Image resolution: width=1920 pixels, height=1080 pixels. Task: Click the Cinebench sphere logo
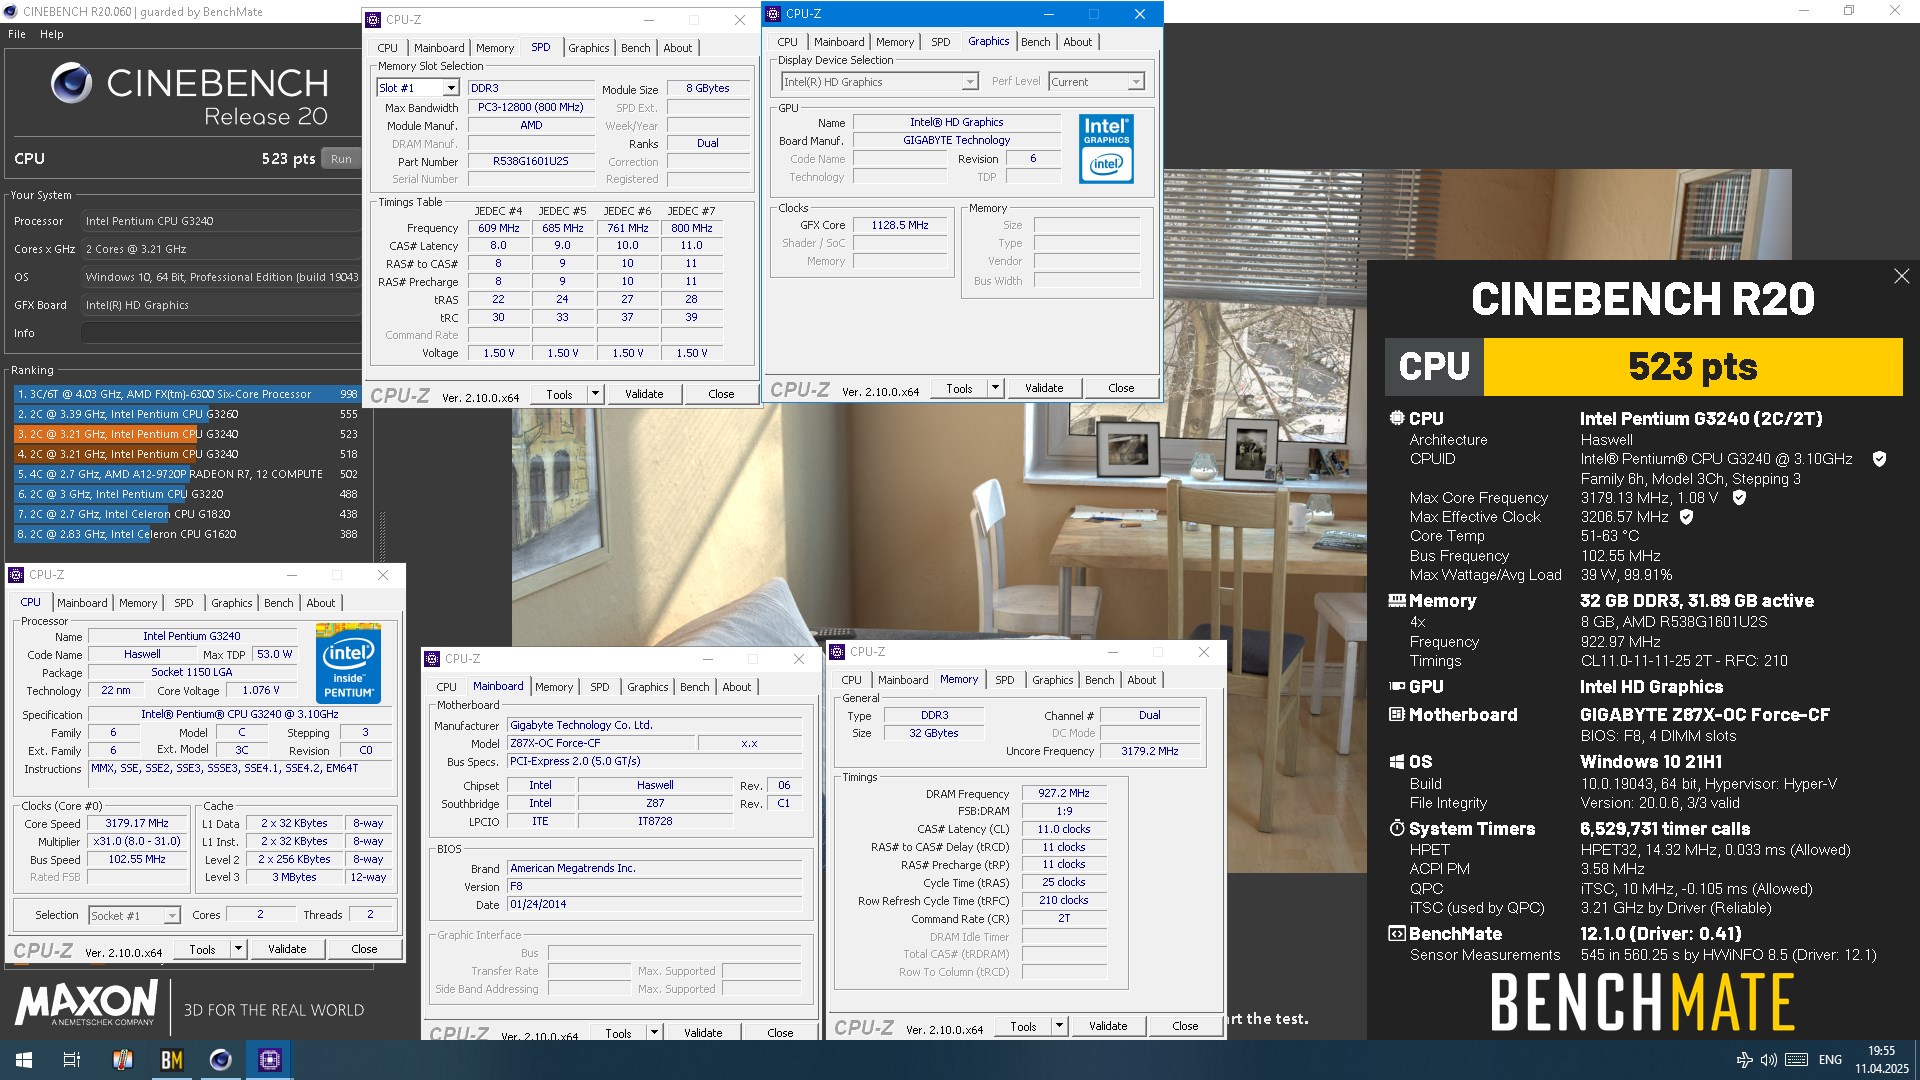[x=71, y=83]
